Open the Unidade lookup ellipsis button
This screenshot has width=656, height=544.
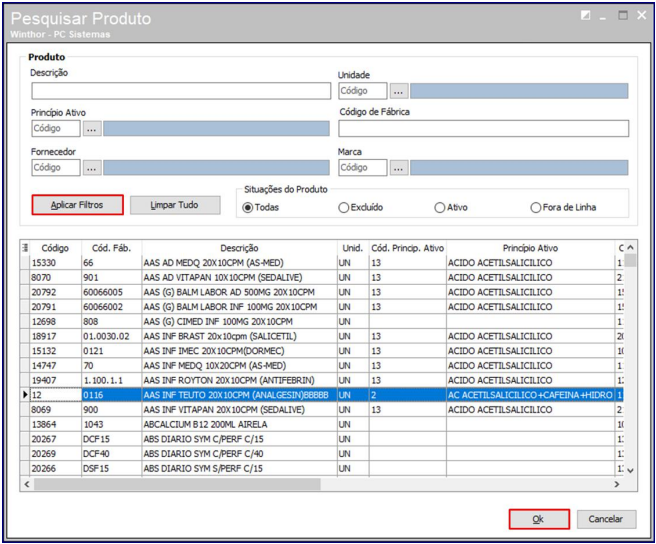tap(399, 91)
